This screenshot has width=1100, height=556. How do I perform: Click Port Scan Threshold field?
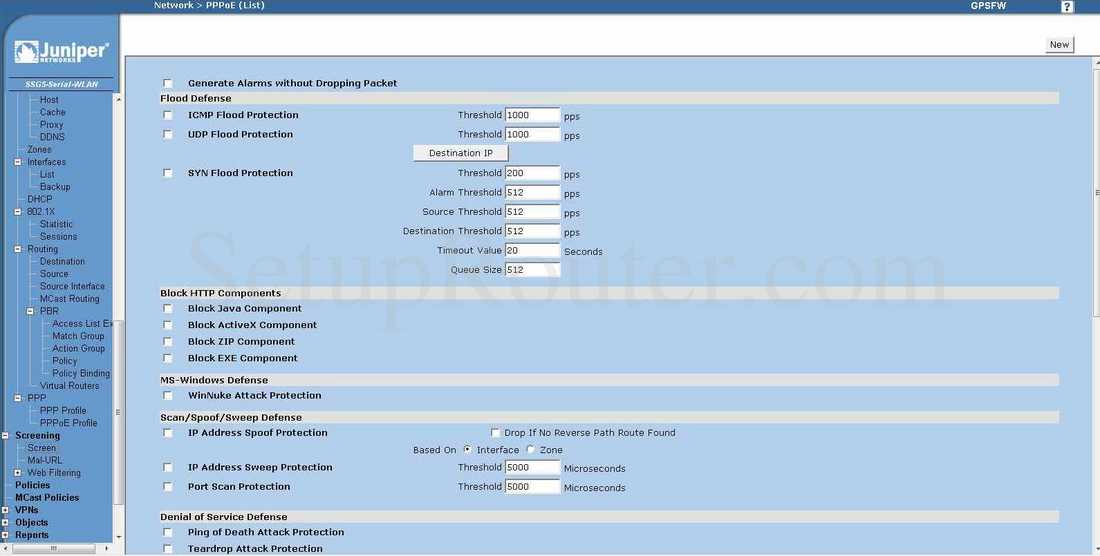tap(532, 487)
